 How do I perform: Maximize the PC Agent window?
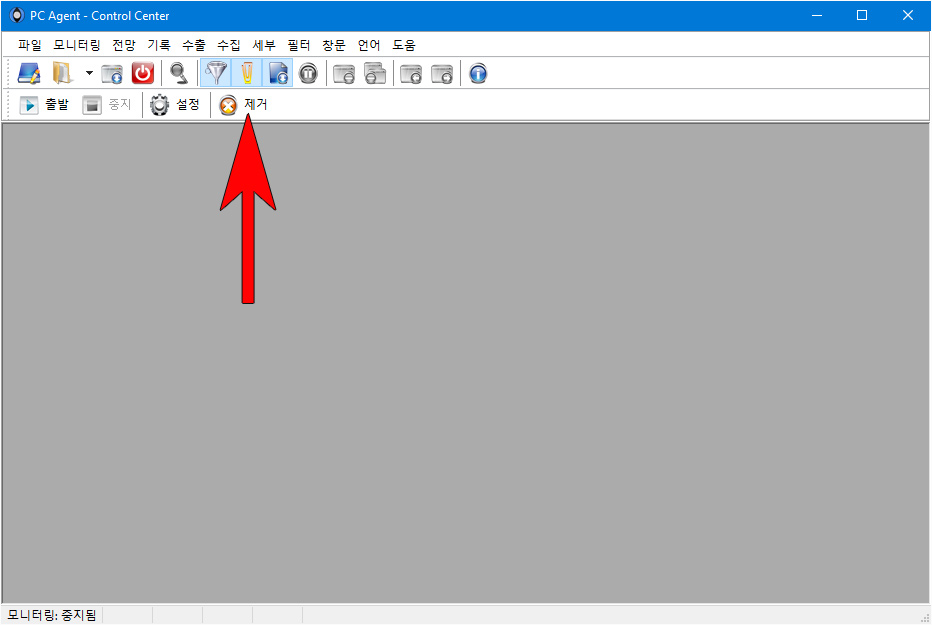pos(862,15)
